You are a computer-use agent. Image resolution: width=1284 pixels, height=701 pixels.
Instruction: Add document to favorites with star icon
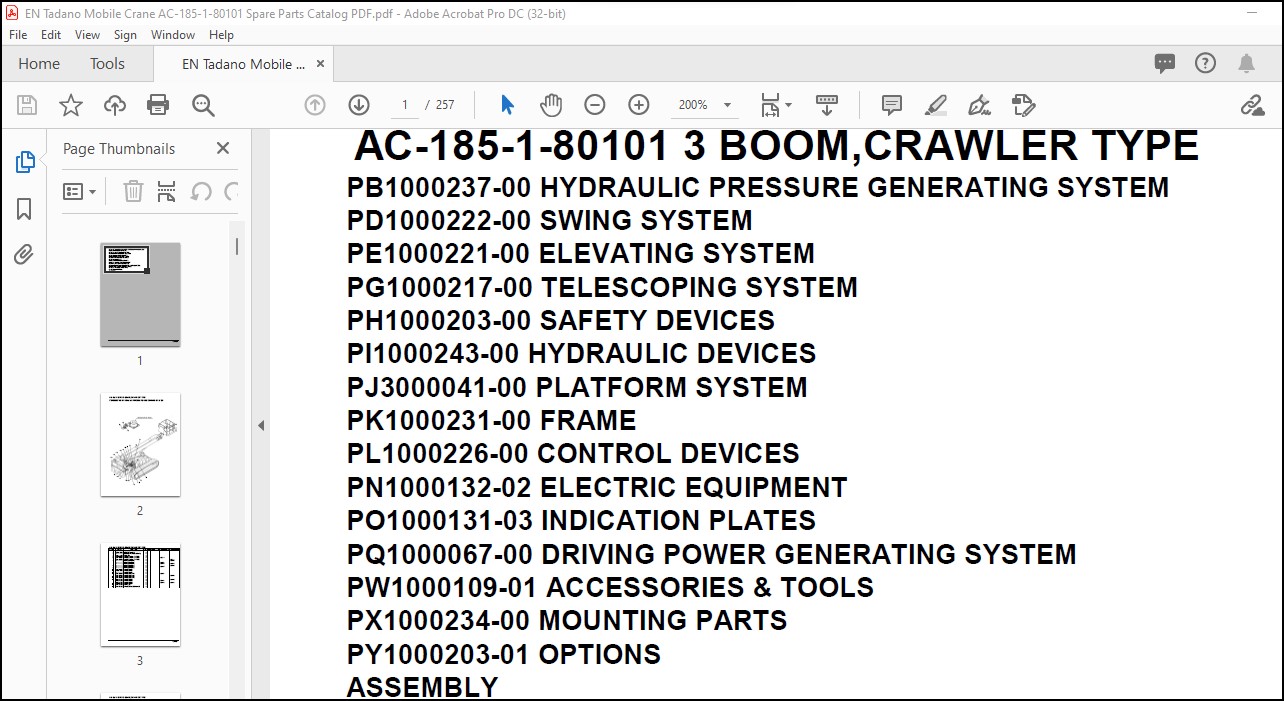[71, 105]
